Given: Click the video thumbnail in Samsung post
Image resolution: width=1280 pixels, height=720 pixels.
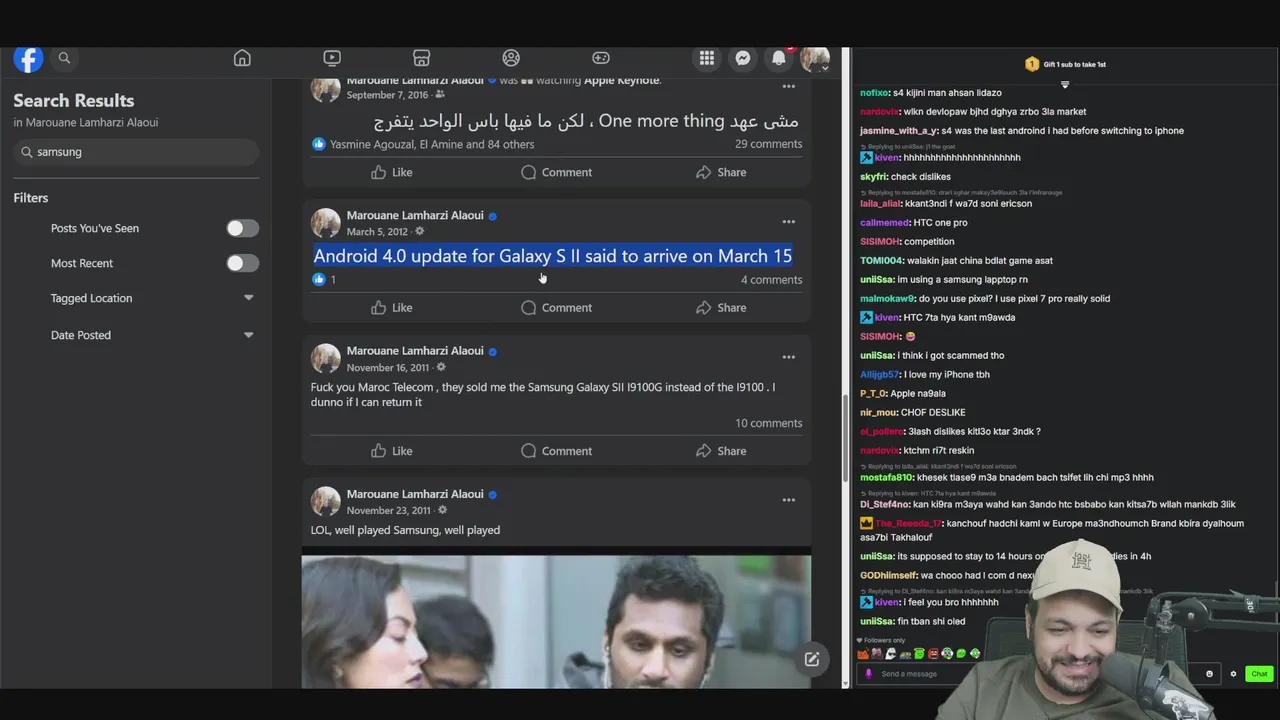Looking at the screenshot, I should tap(556, 621).
